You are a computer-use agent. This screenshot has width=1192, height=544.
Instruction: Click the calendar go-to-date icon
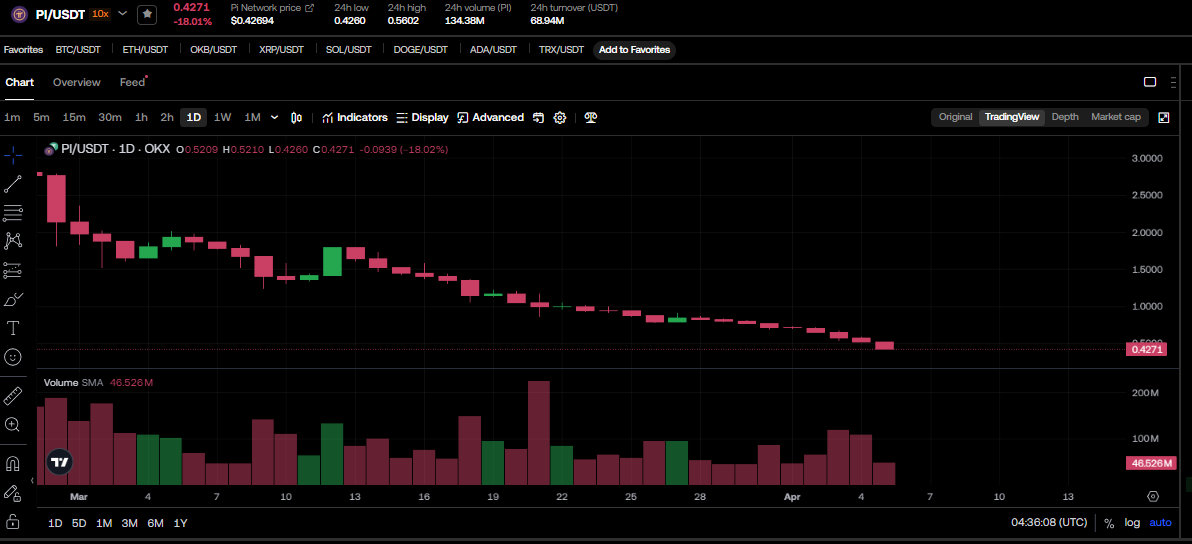[x=538, y=118]
